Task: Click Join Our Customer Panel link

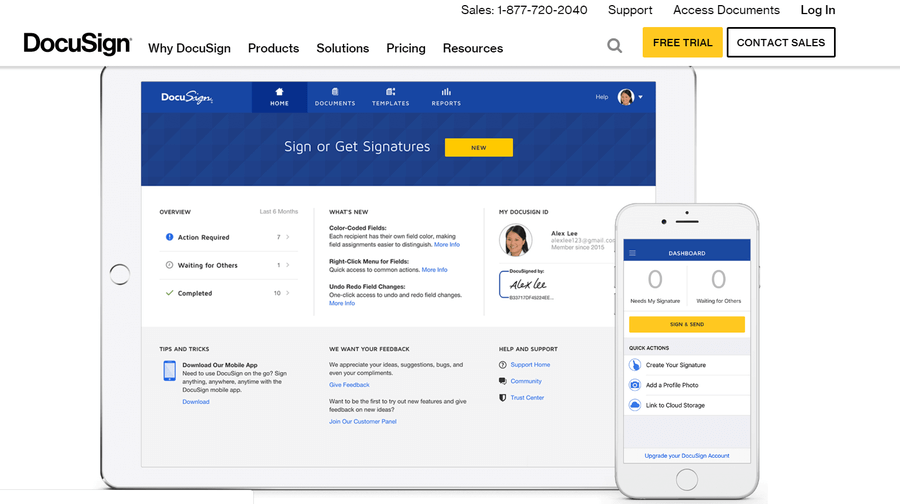Action: click(363, 421)
